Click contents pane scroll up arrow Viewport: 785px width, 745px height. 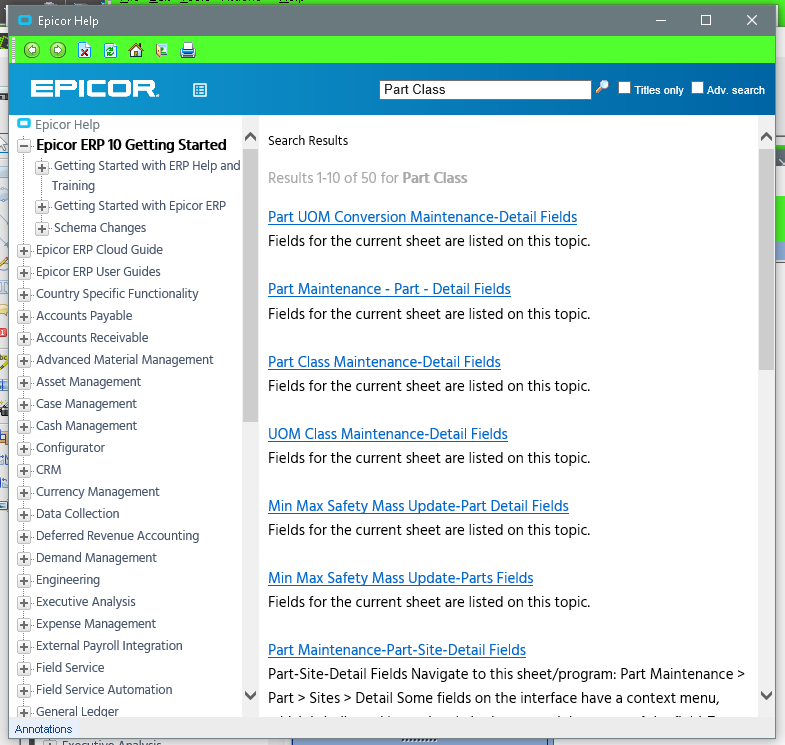pyautogui.click(x=250, y=137)
